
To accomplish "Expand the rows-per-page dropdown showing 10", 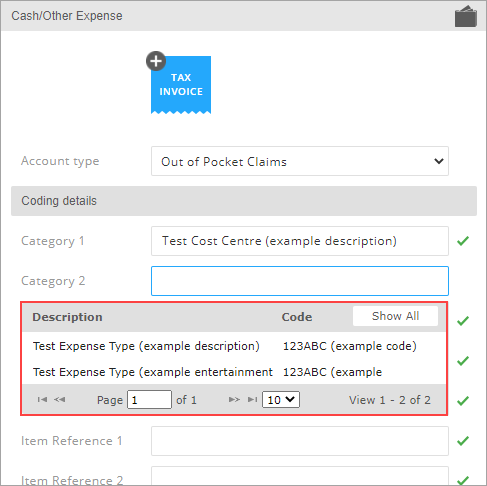I will point(281,400).
